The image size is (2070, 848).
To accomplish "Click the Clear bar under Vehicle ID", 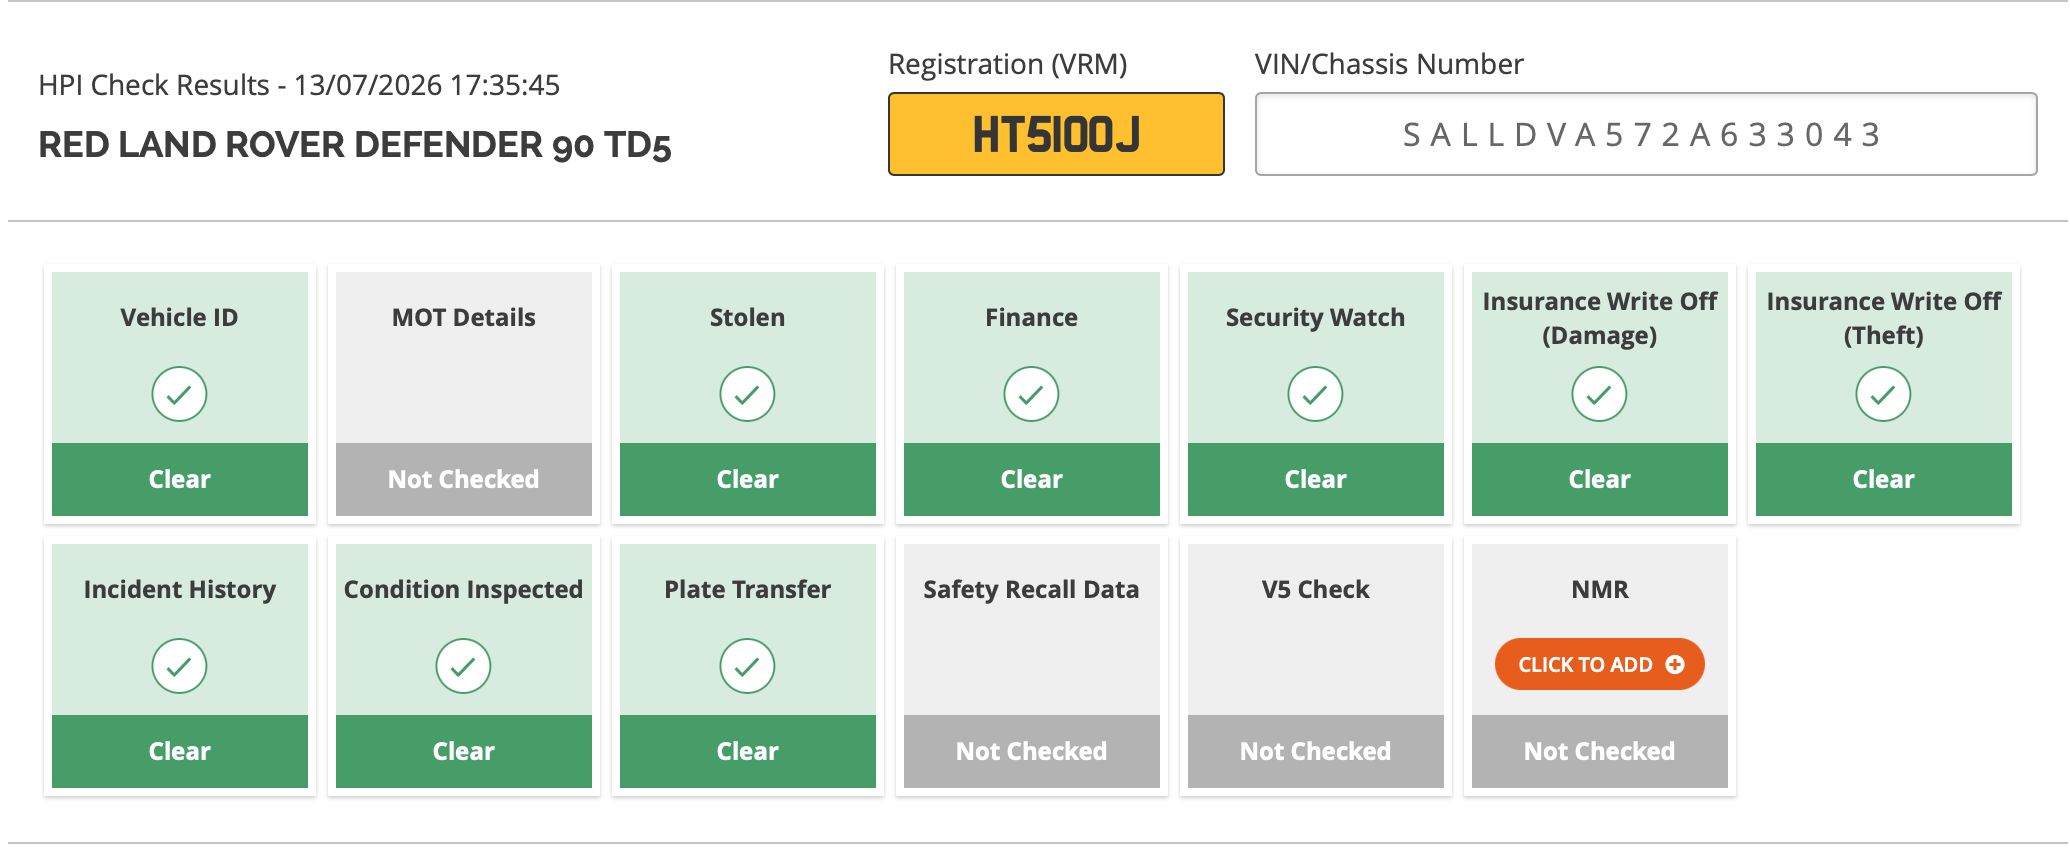I will tap(180, 480).
